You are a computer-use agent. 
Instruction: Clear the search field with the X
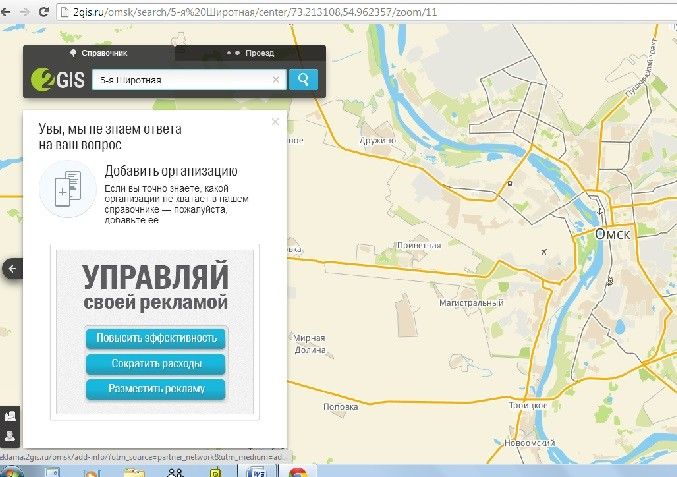(x=277, y=80)
